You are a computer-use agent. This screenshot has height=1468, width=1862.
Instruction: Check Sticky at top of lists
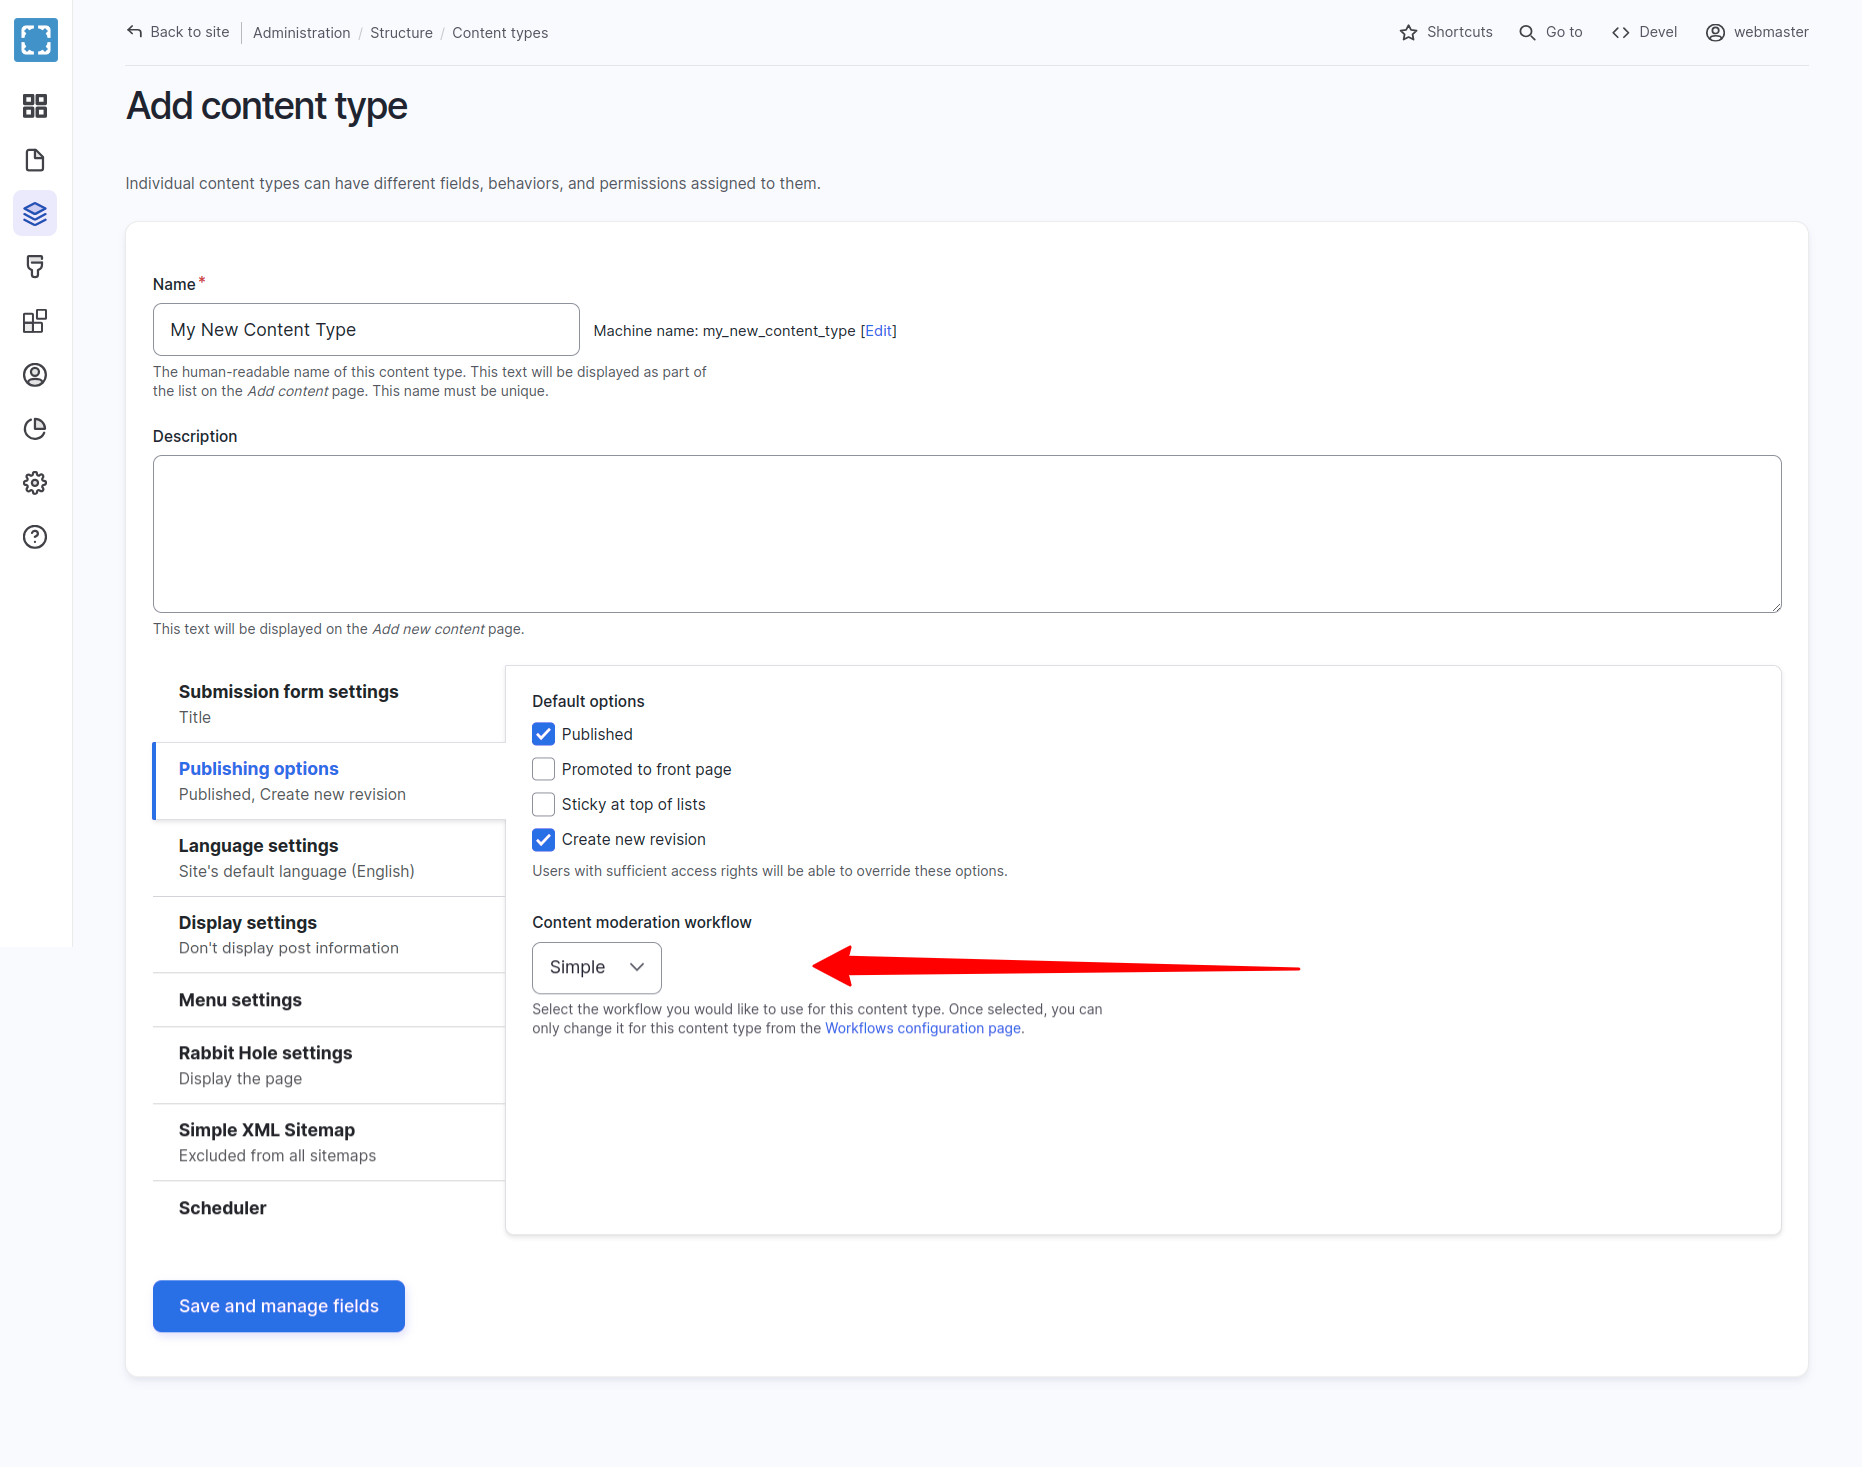coord(543,804)
